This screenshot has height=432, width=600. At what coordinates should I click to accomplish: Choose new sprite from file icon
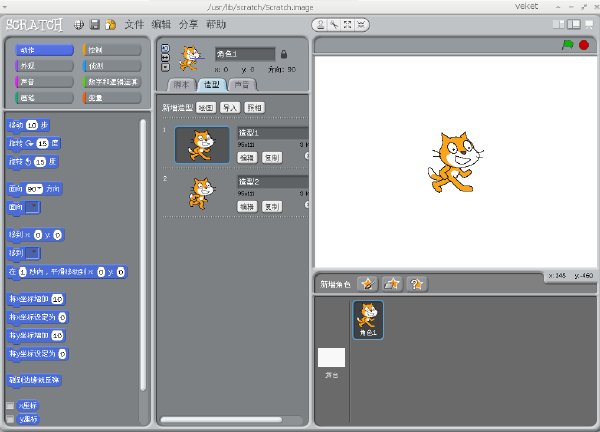pyautogui.click(x=392, y=284)
